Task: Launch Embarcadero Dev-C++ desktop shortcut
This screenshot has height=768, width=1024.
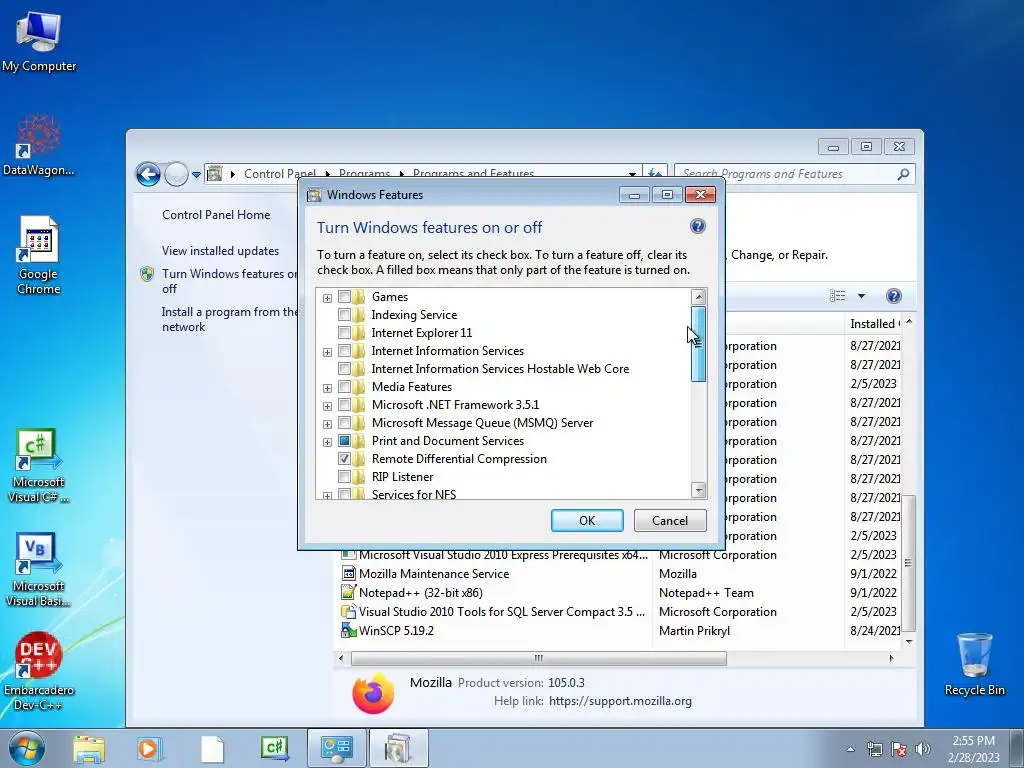Action: click(x=39, y=671)
